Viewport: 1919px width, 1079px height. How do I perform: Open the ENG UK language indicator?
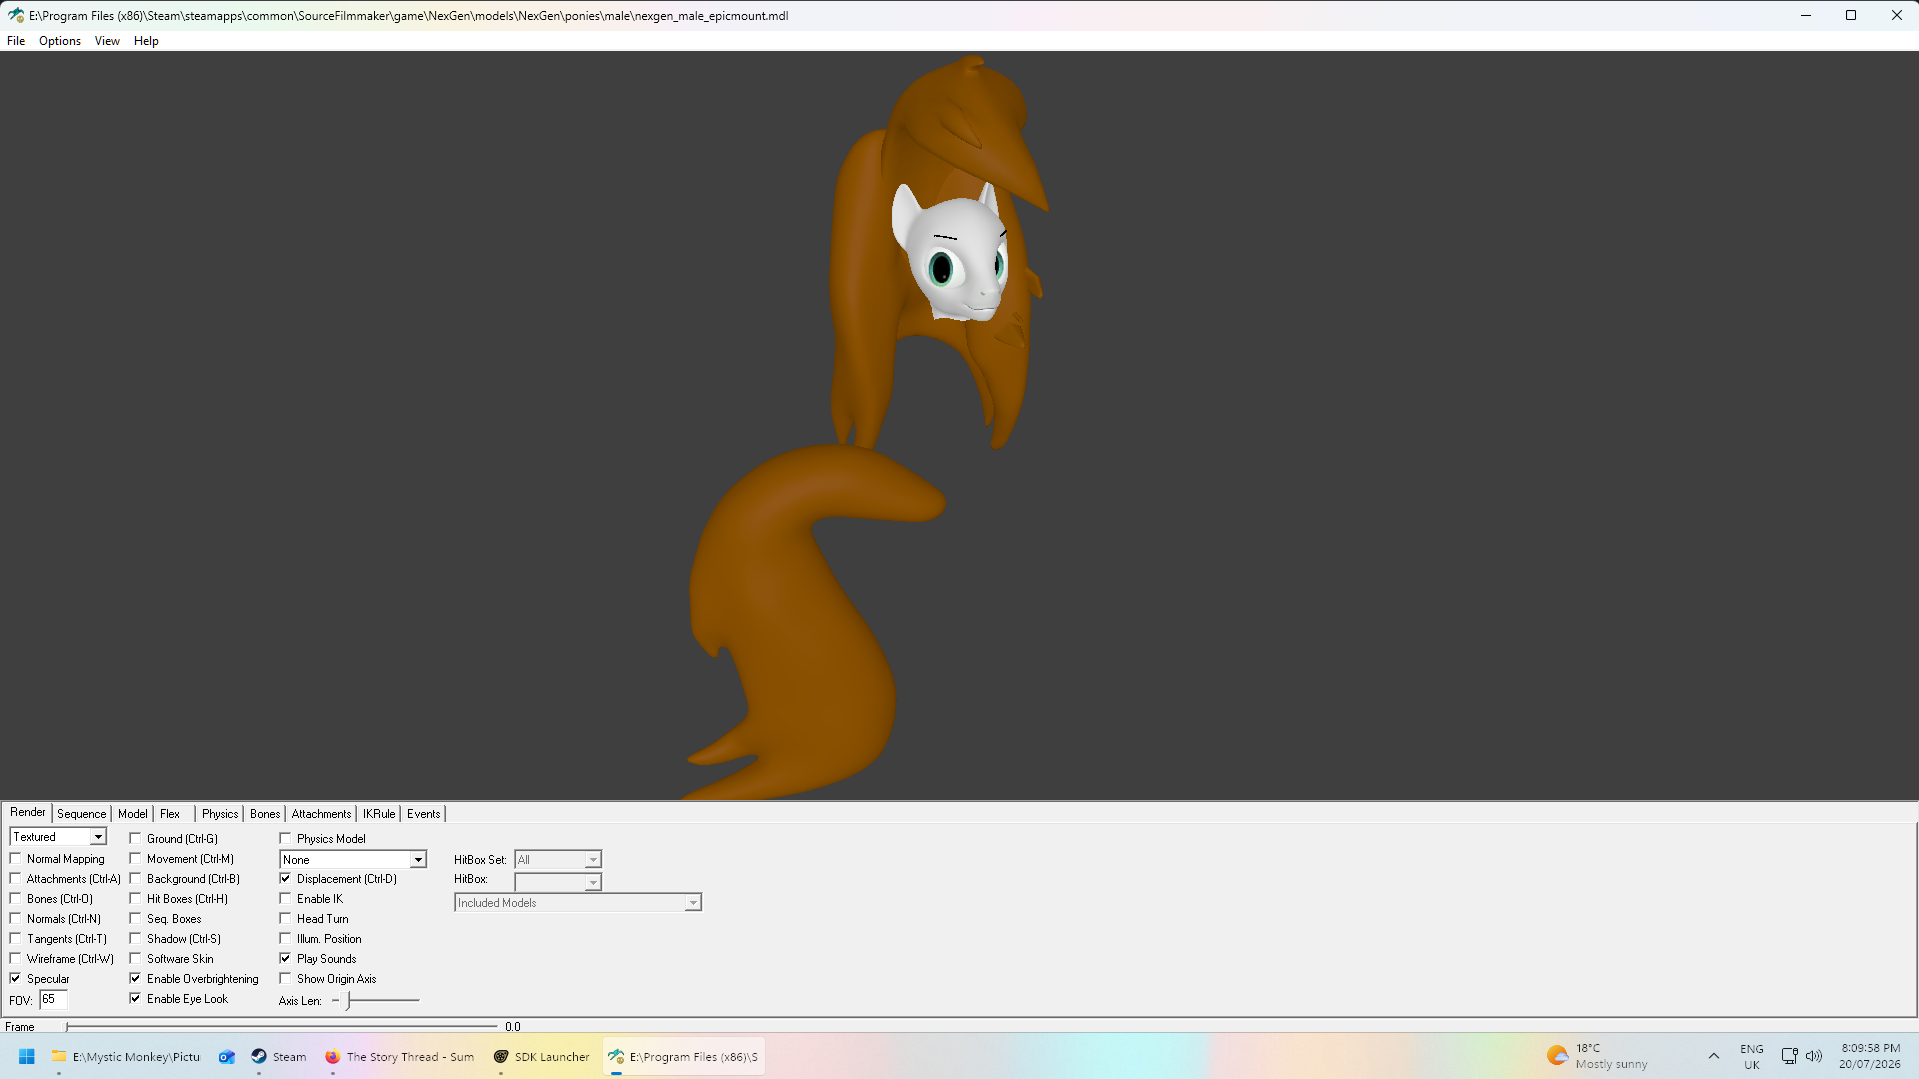pos(1752,1056)
